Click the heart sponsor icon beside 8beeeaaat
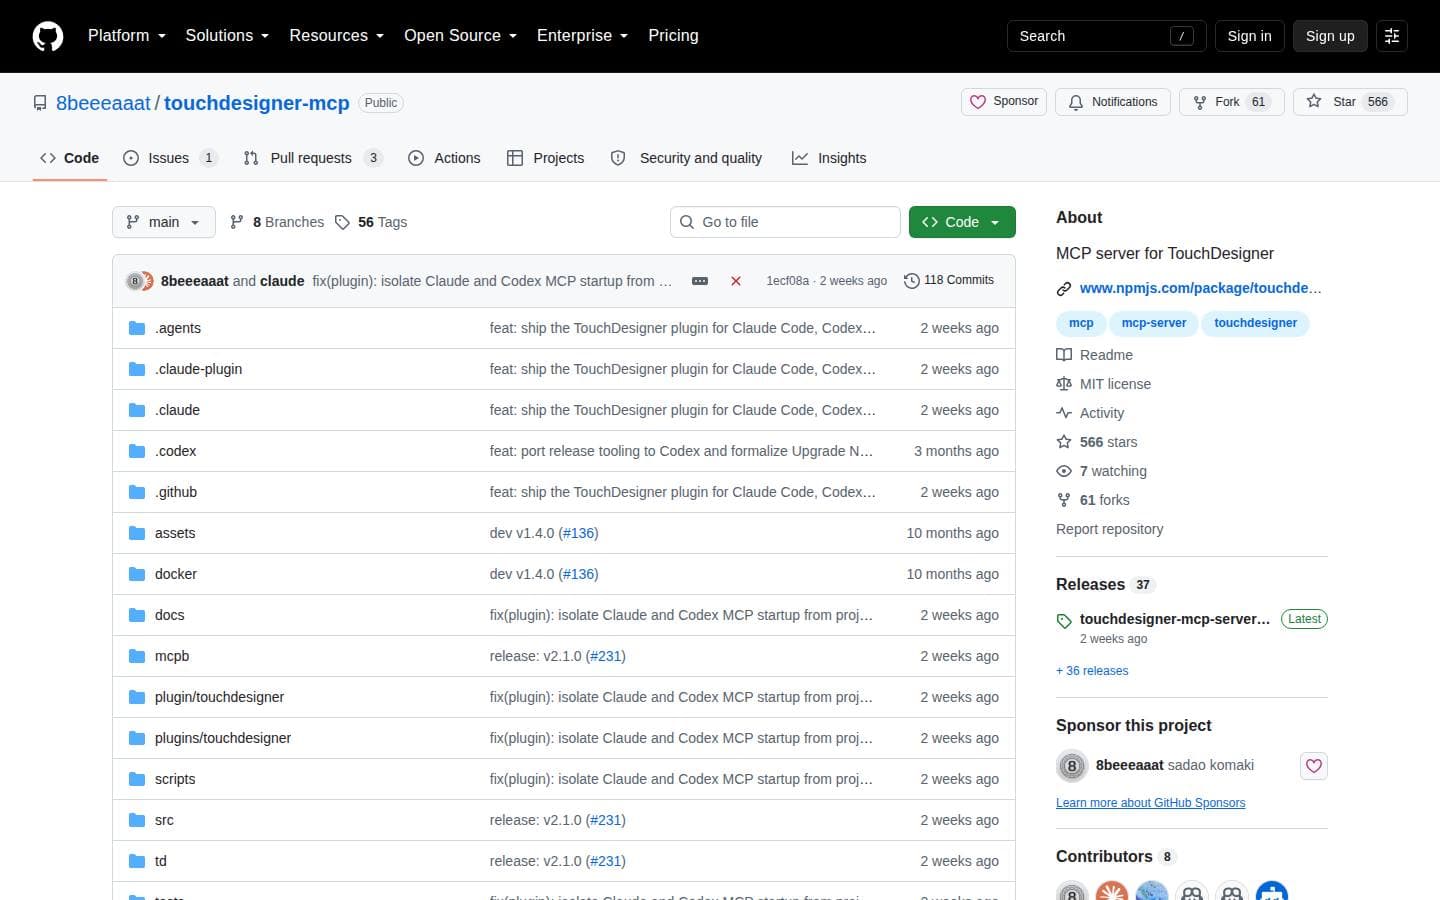Screen dimensions: 1440x900 point(1314,766)
